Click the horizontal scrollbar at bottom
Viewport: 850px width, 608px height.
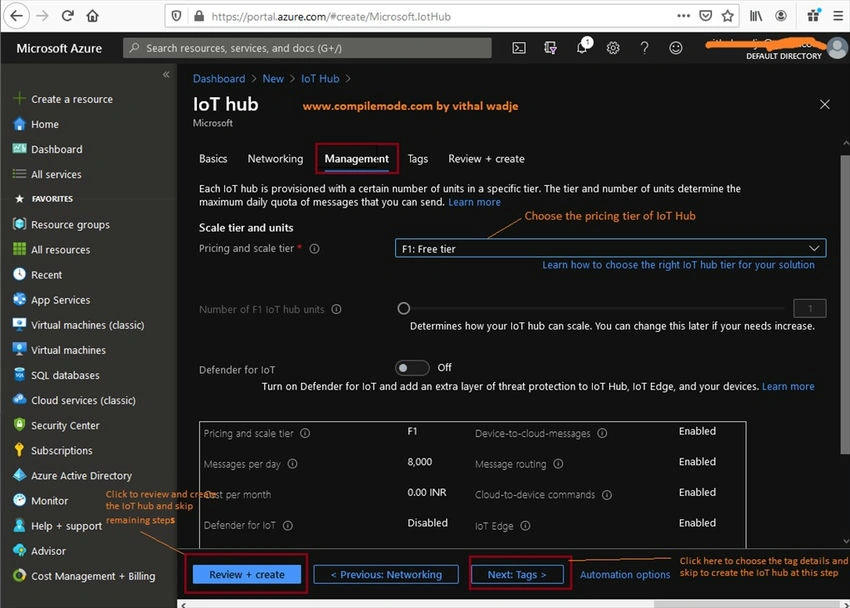click(748, 604)
